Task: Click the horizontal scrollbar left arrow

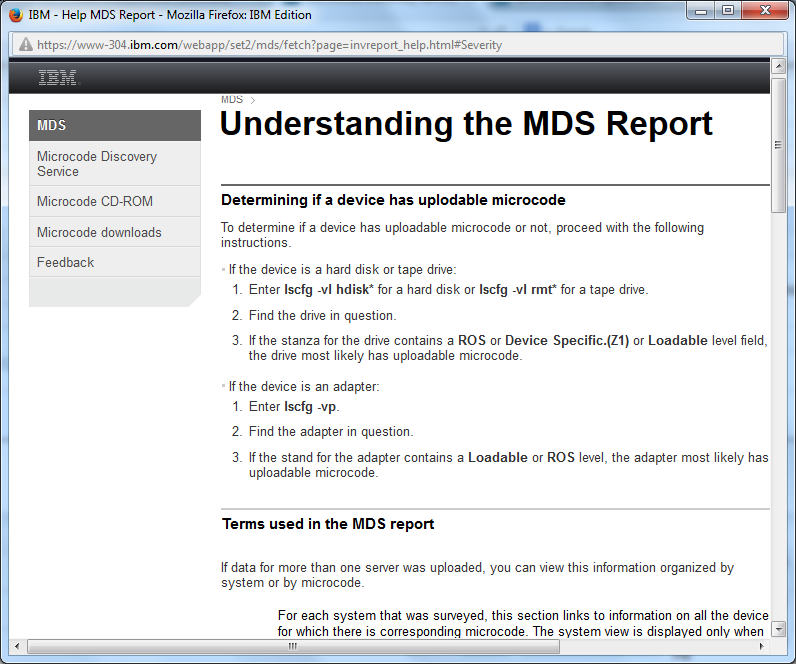Action: click(x=18, y=646)
